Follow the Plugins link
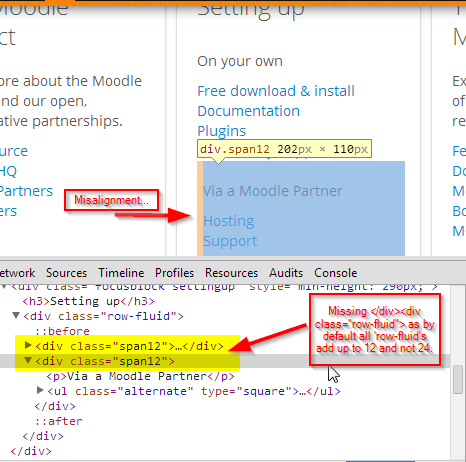The image size is (466, 462). [221, 131]
